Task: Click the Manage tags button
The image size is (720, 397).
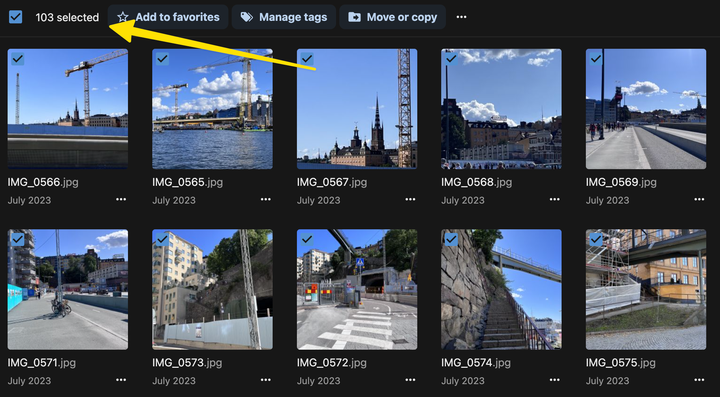Action: click(284, 17)
